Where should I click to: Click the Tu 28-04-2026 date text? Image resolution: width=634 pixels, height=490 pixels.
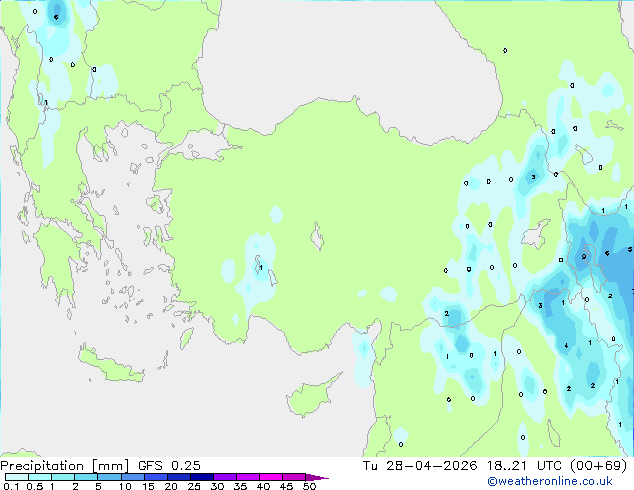point(420,466)
